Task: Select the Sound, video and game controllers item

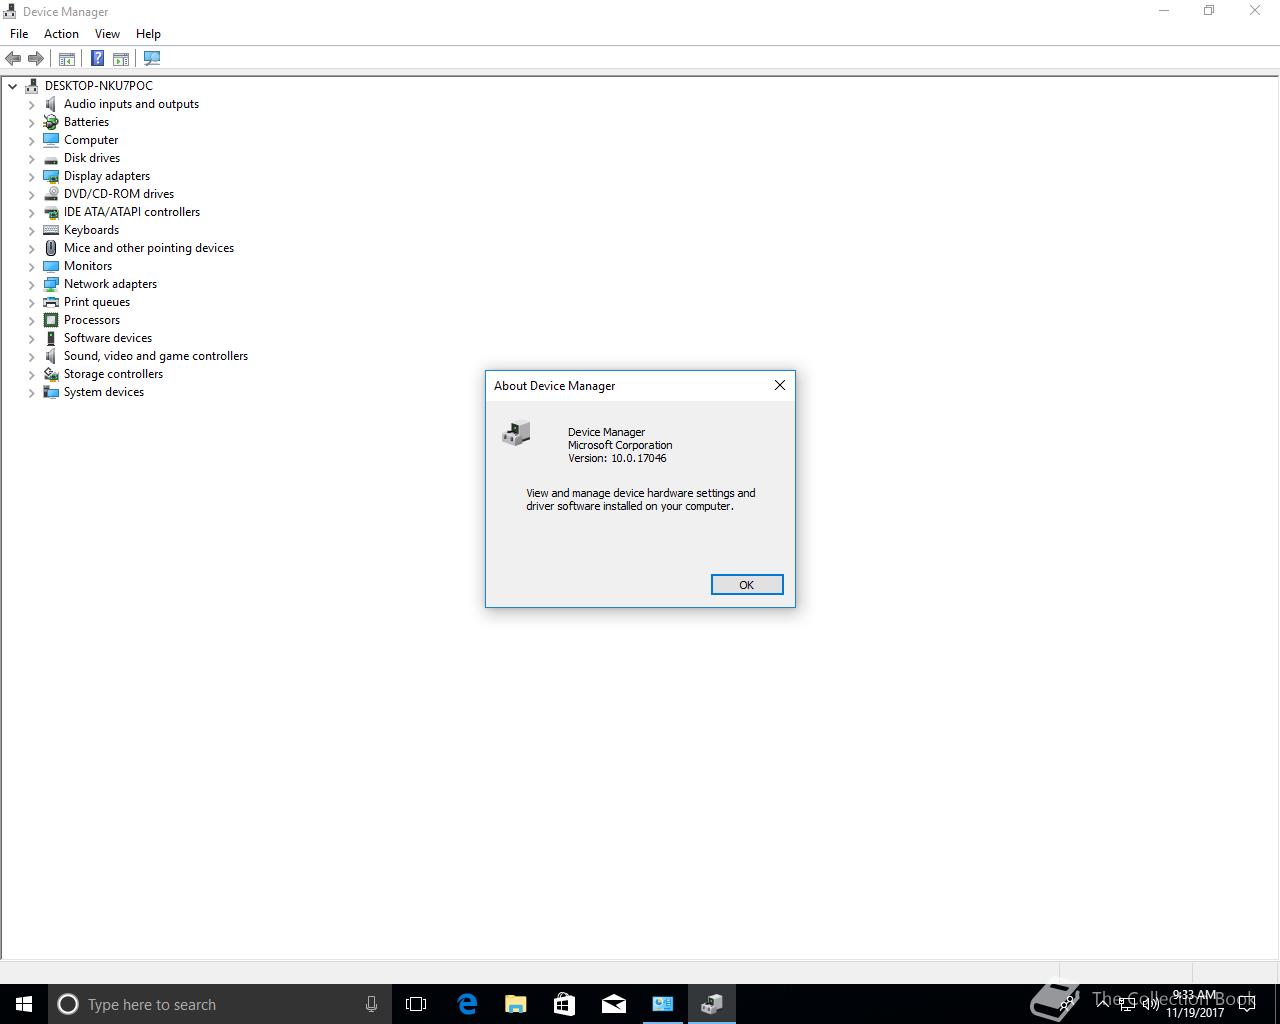Action: point(156,356)
